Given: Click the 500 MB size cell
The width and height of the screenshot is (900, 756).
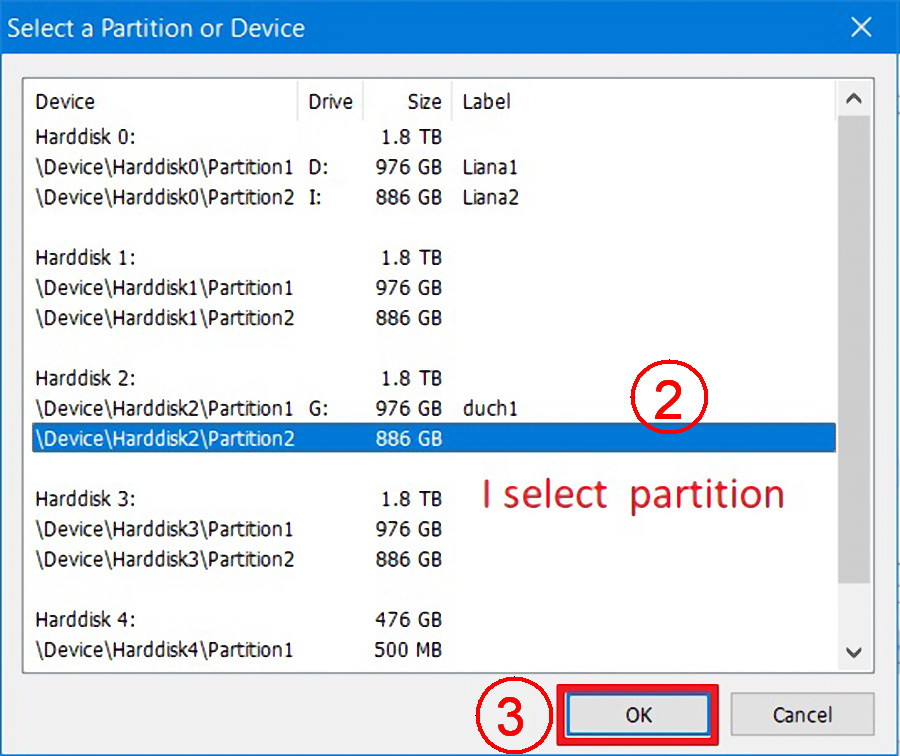Looking at the screenshot, I should tap(408, 650).
